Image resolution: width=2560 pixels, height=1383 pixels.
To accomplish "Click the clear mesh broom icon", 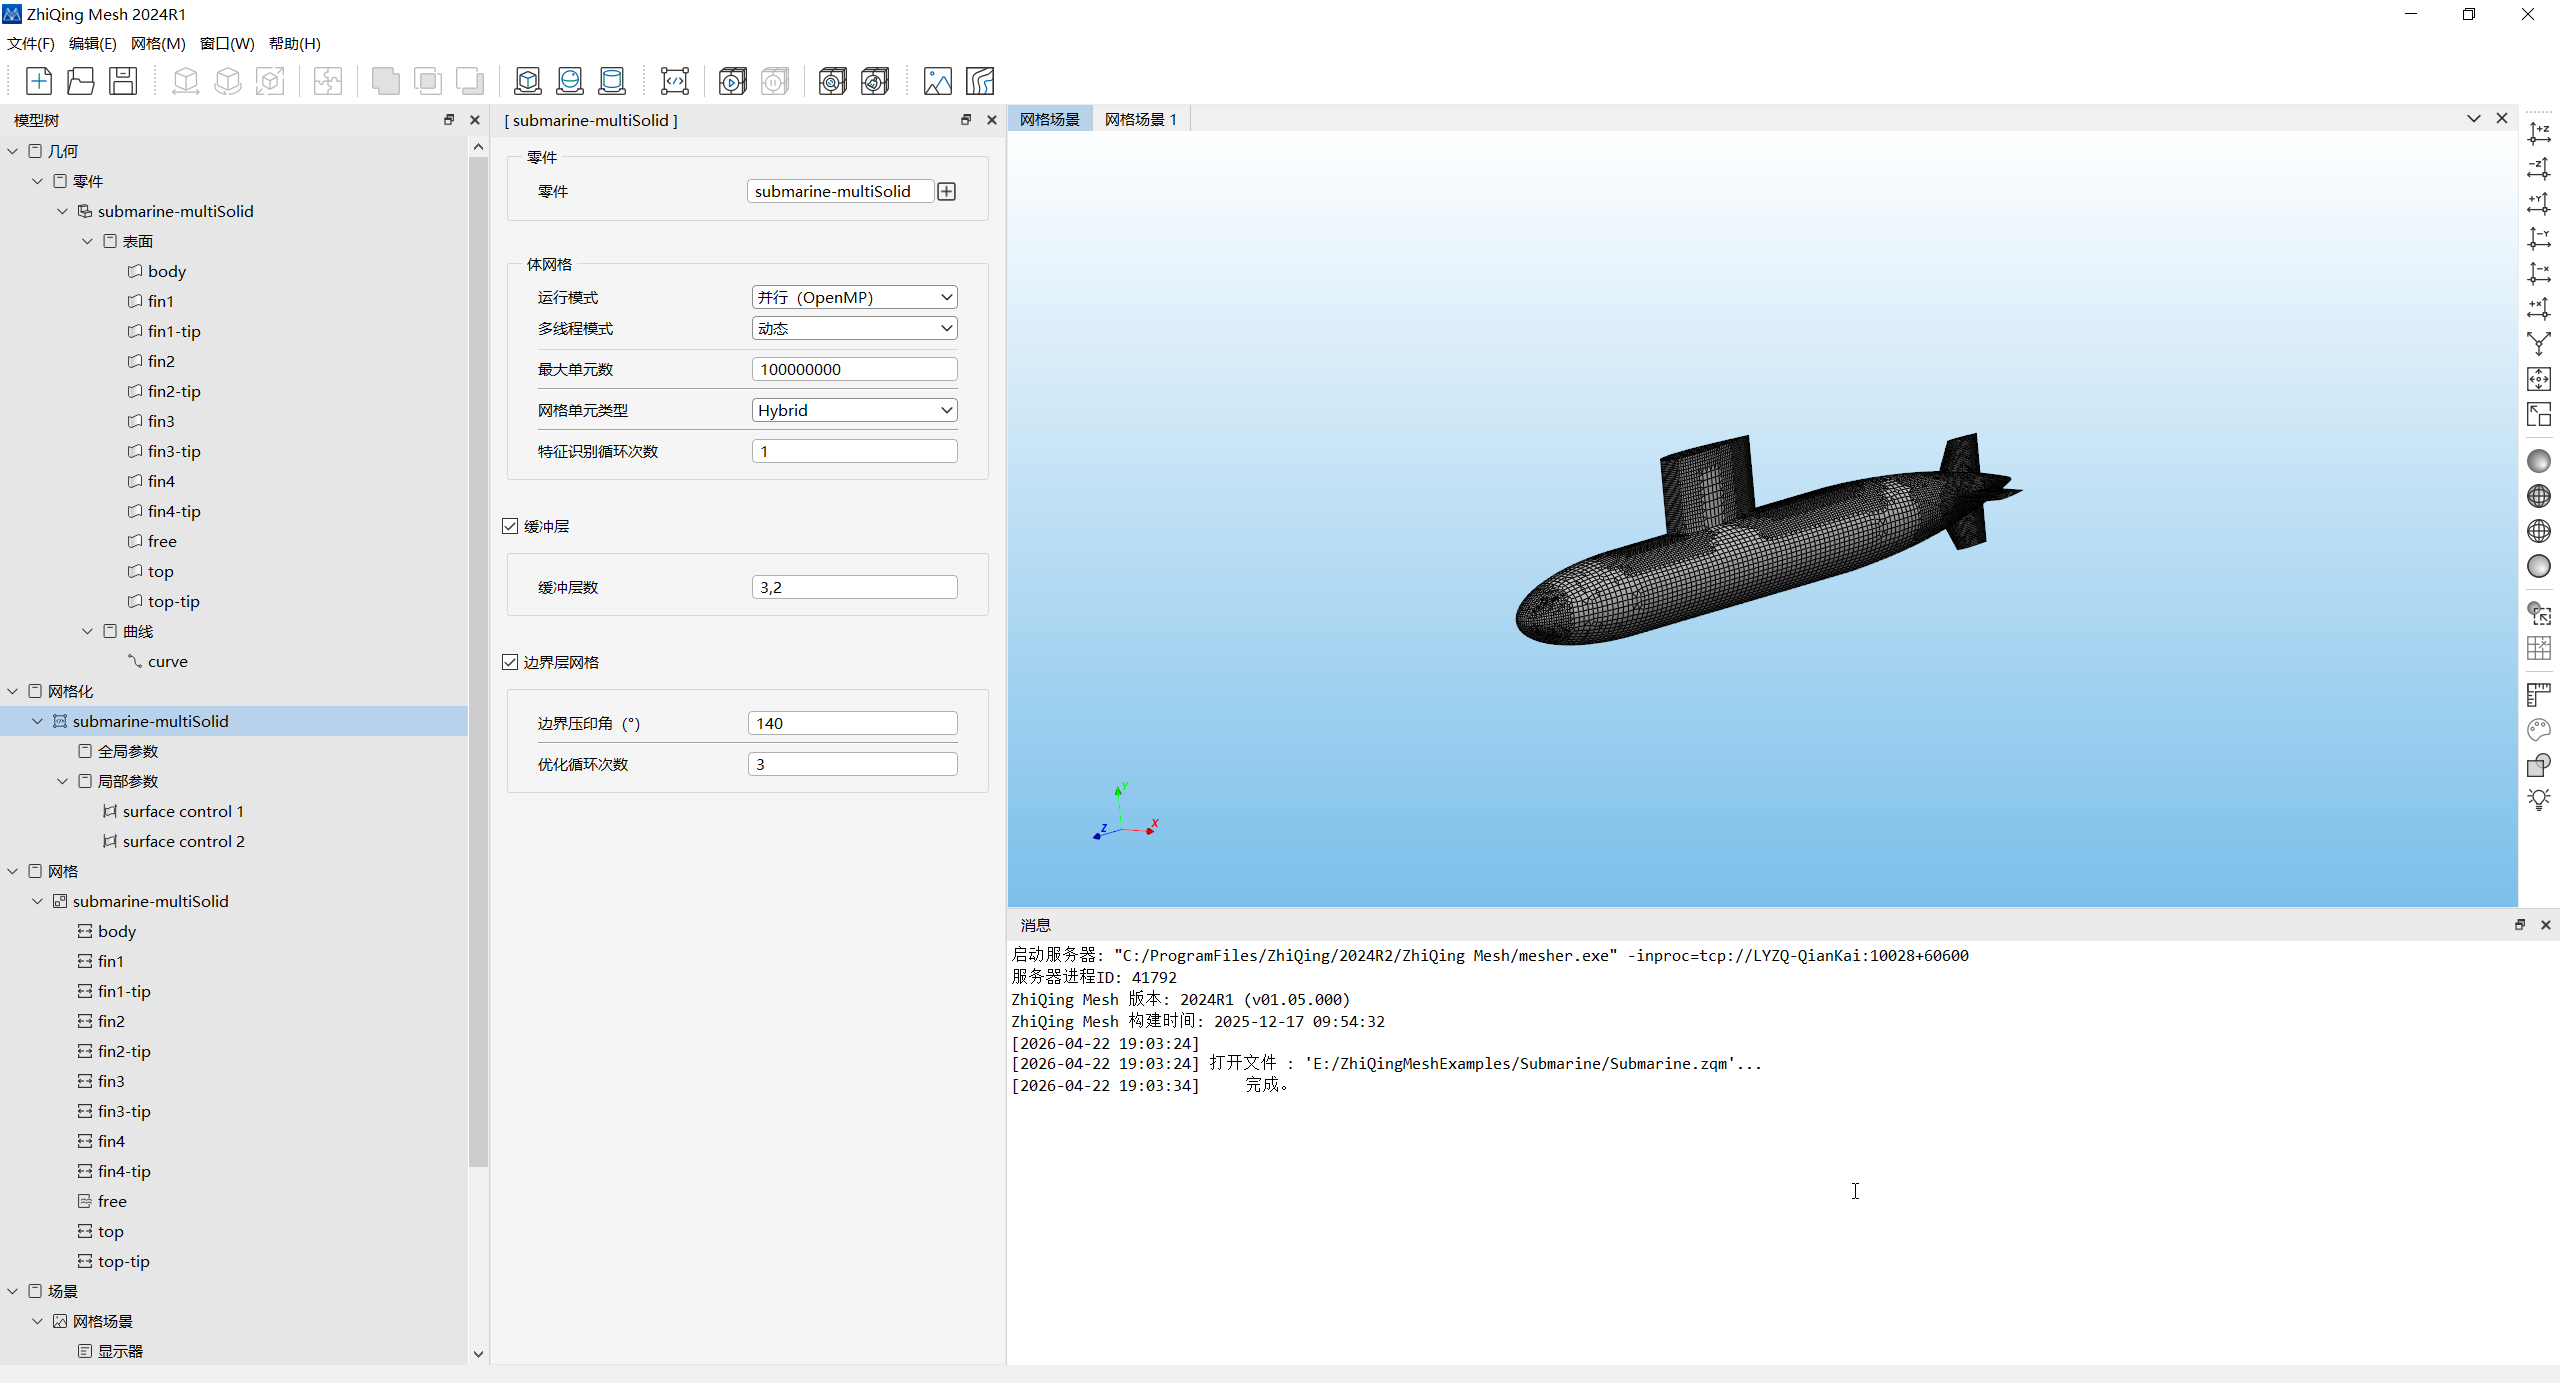I will click(875, 81).
